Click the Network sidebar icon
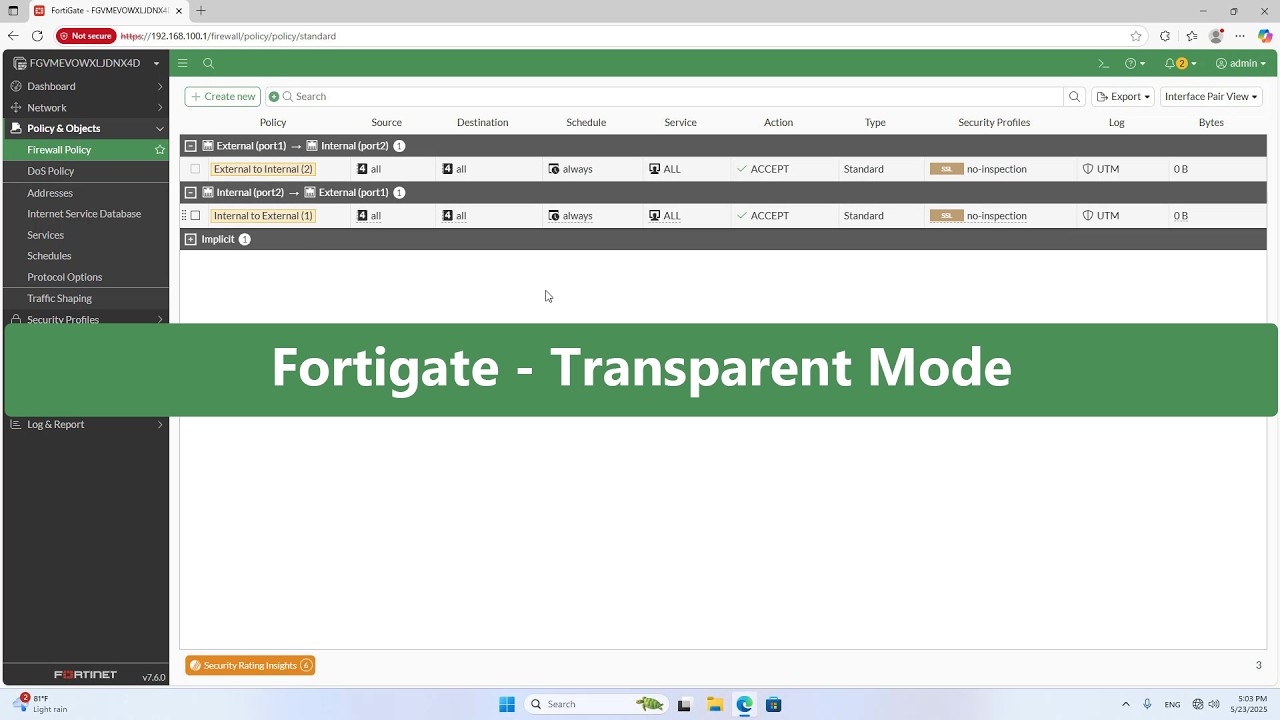Screen dimensions: 1280x720 click(16, 107)
